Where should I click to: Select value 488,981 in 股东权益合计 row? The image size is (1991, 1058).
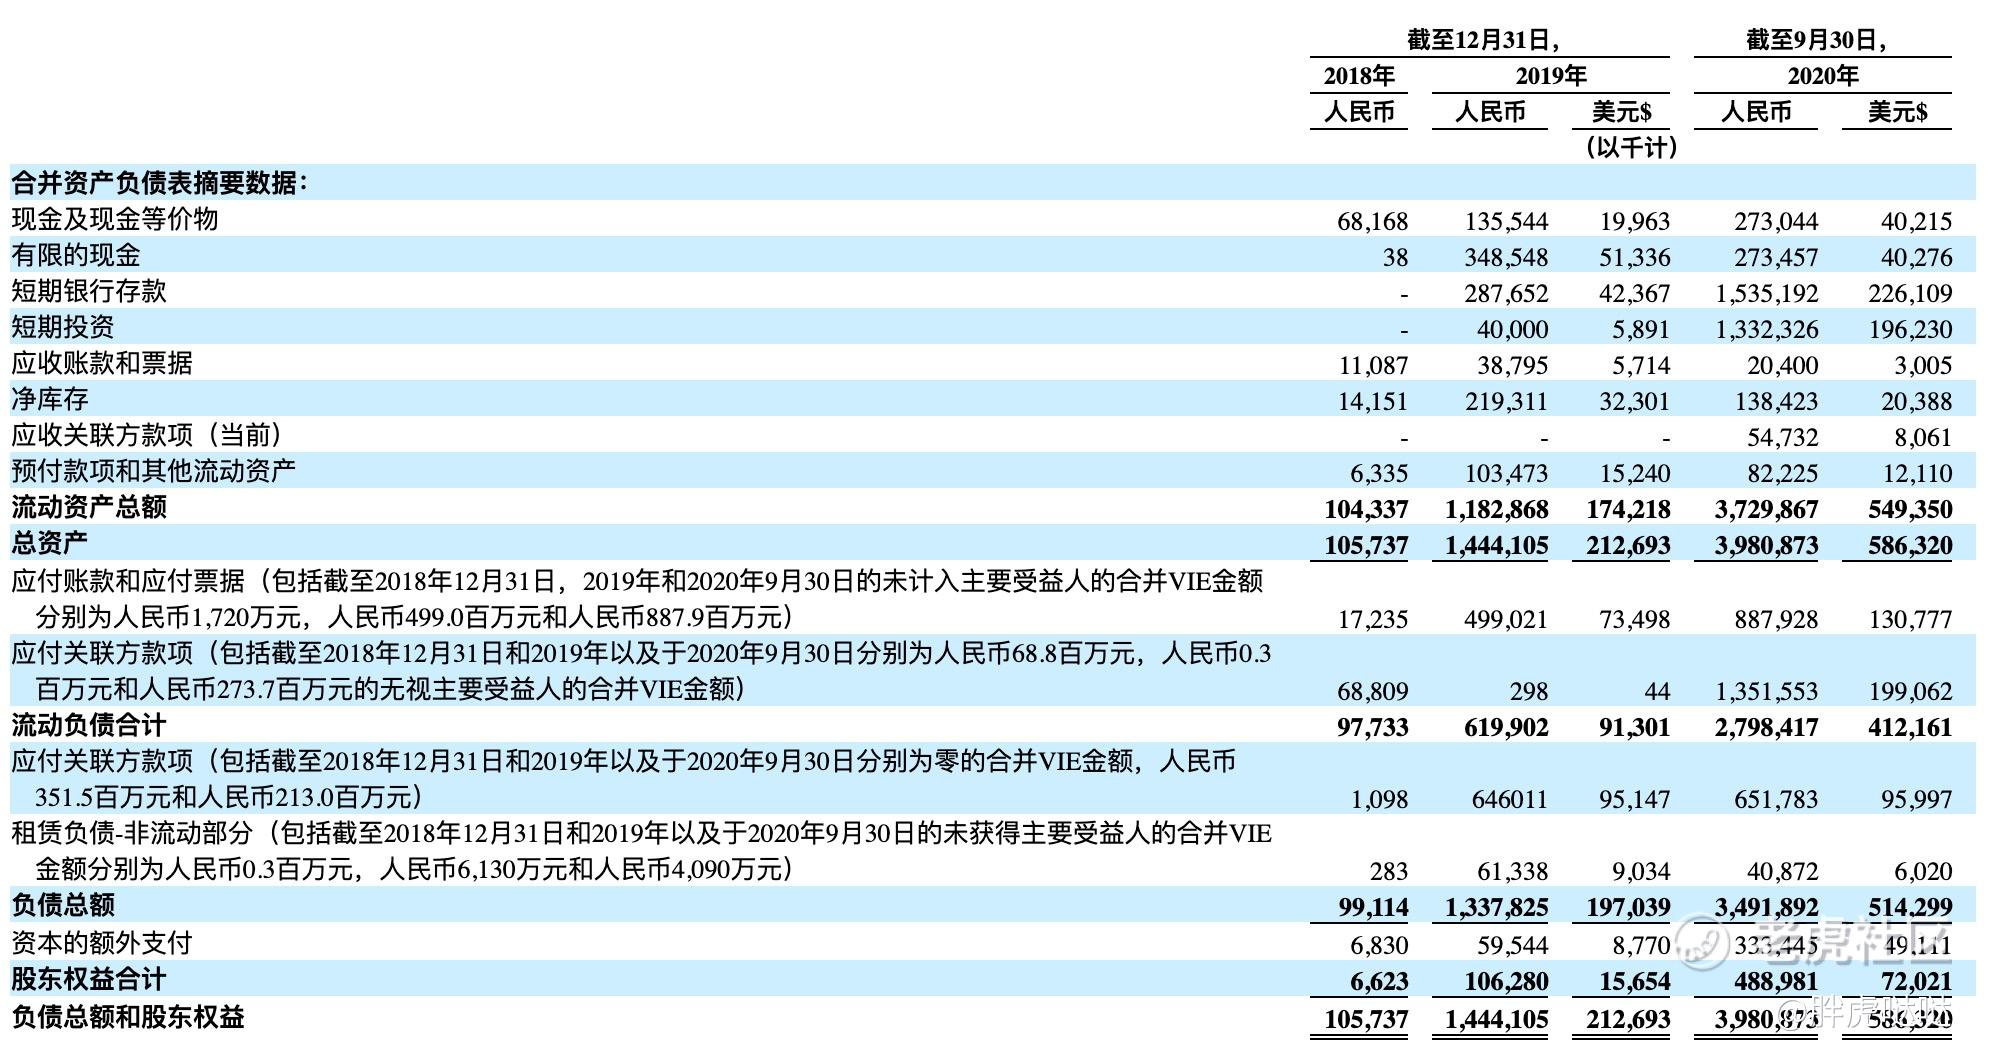coord(1776,981)
